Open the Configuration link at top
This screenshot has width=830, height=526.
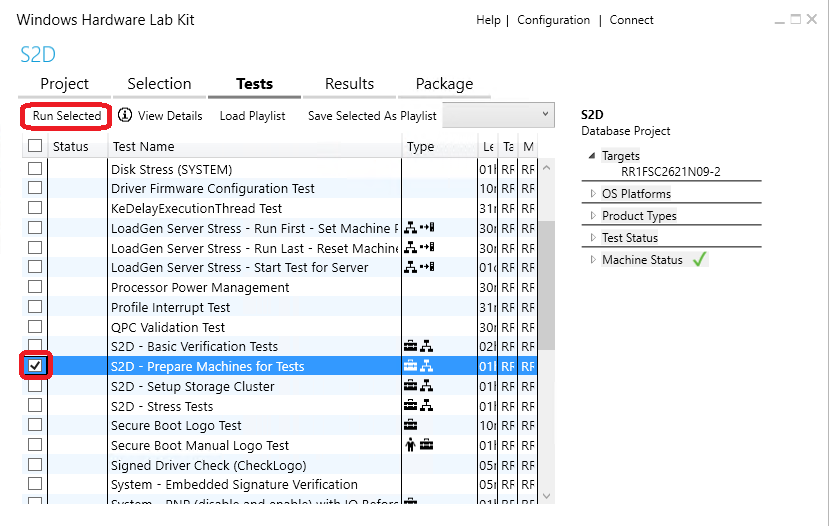point(553,20)
